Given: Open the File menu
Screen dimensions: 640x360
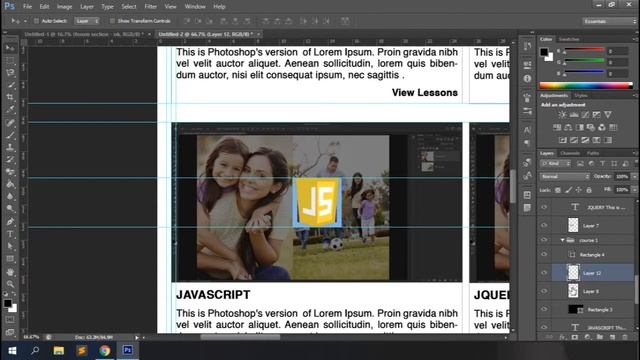Looking at the screenshot, I should point(27,7).
